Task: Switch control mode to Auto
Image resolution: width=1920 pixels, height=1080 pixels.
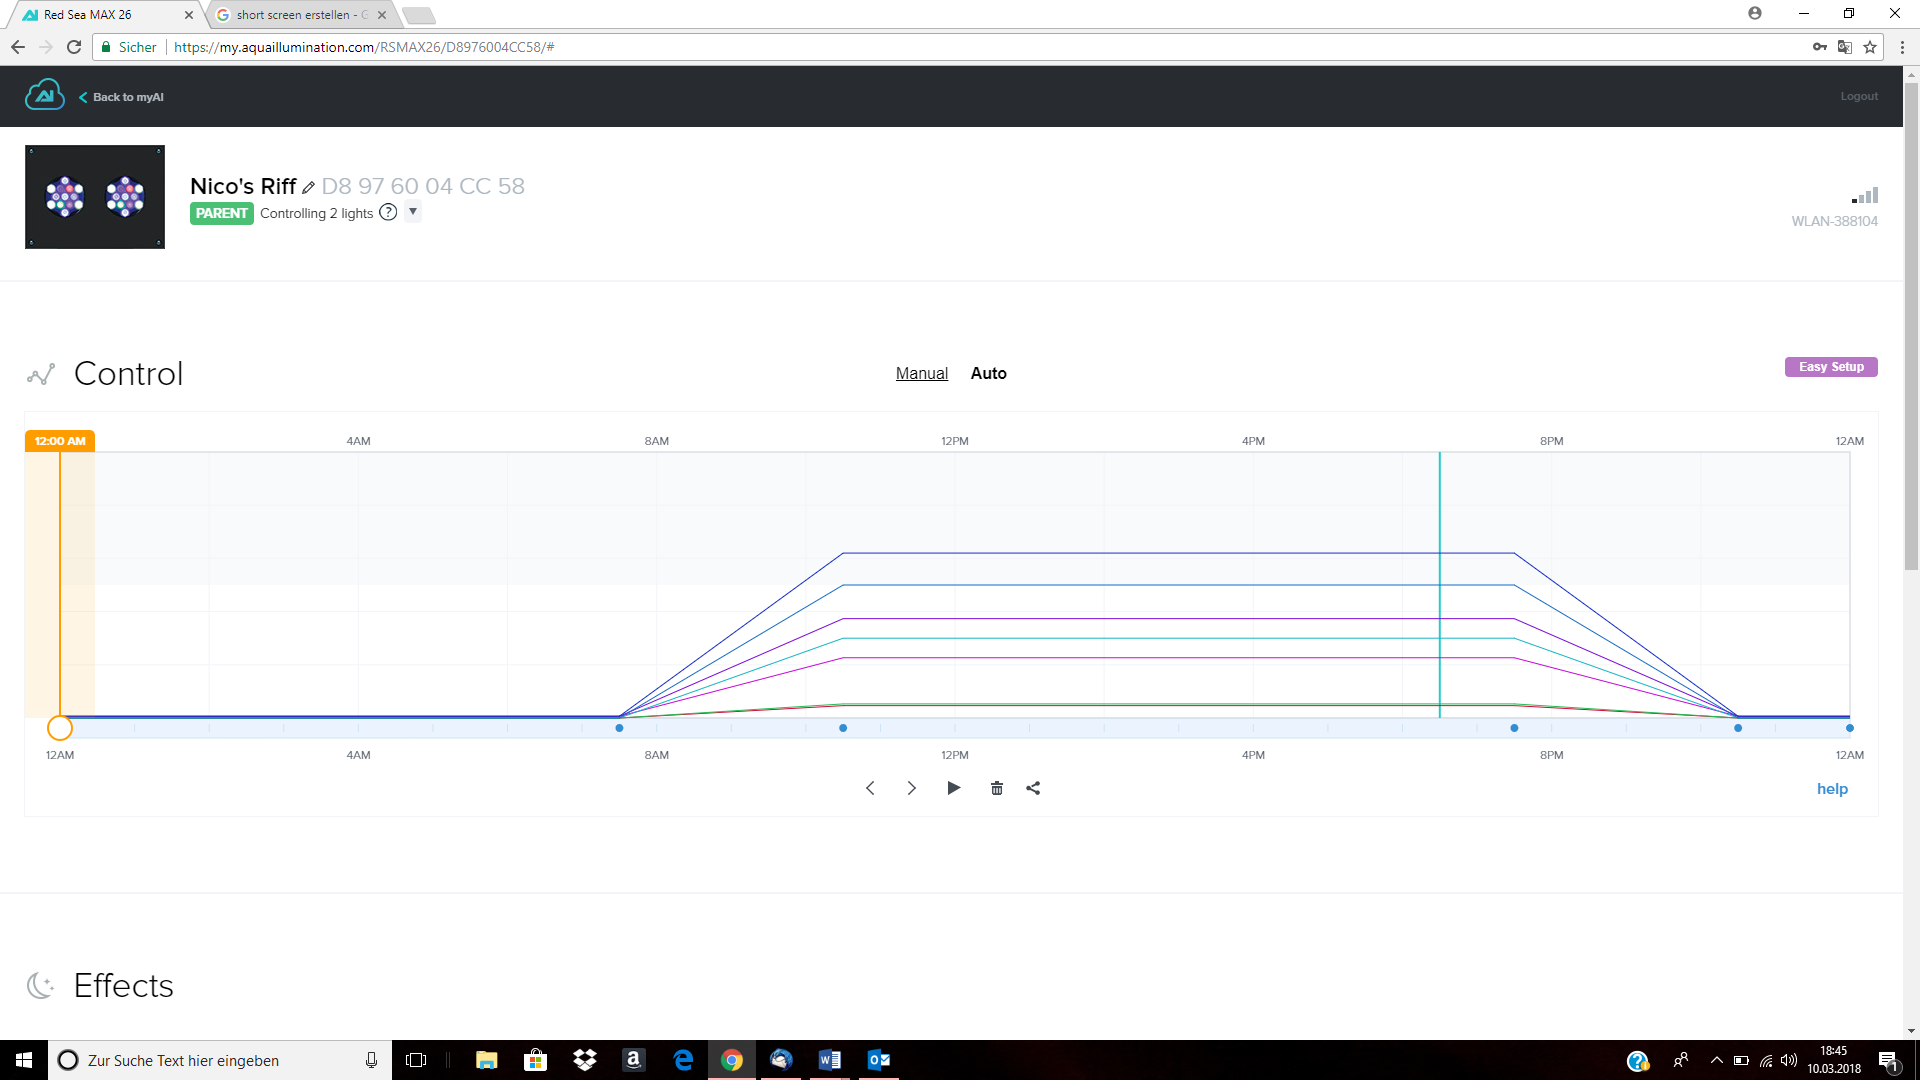Action: 988,373
